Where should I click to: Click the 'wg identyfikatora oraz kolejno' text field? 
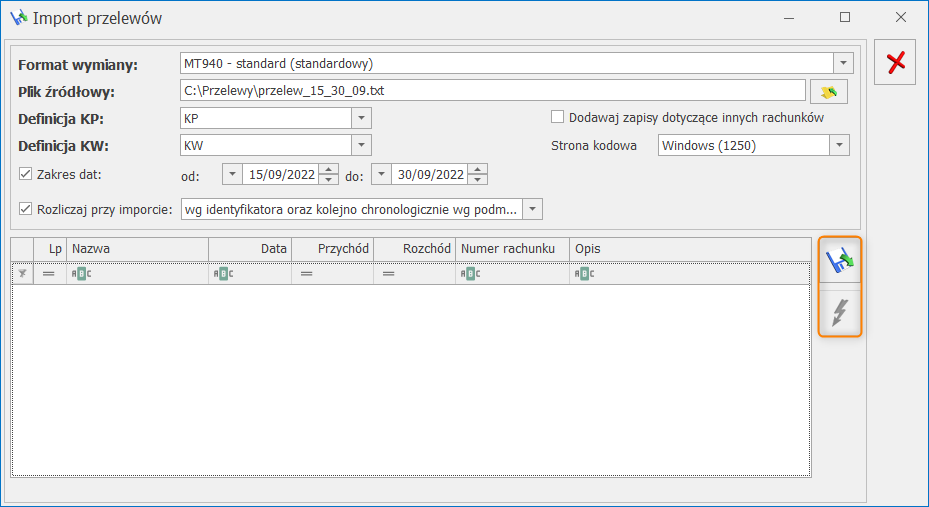tap(352, 209)
